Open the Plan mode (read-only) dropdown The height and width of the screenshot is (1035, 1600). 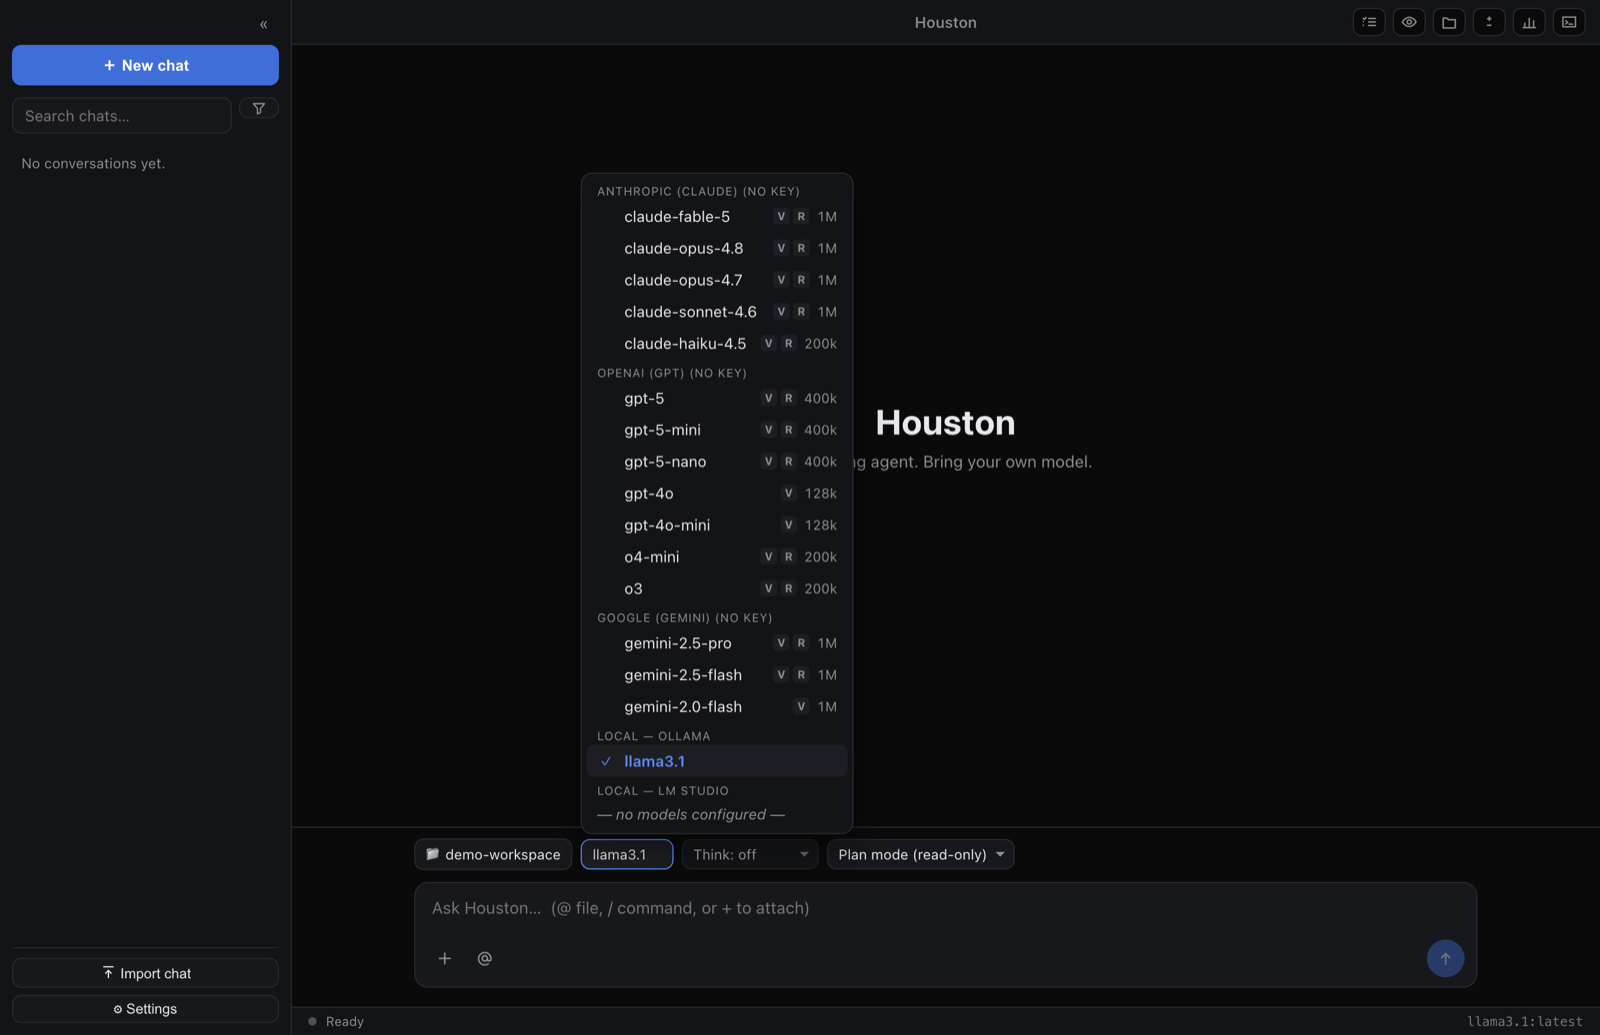click(920, 854)
